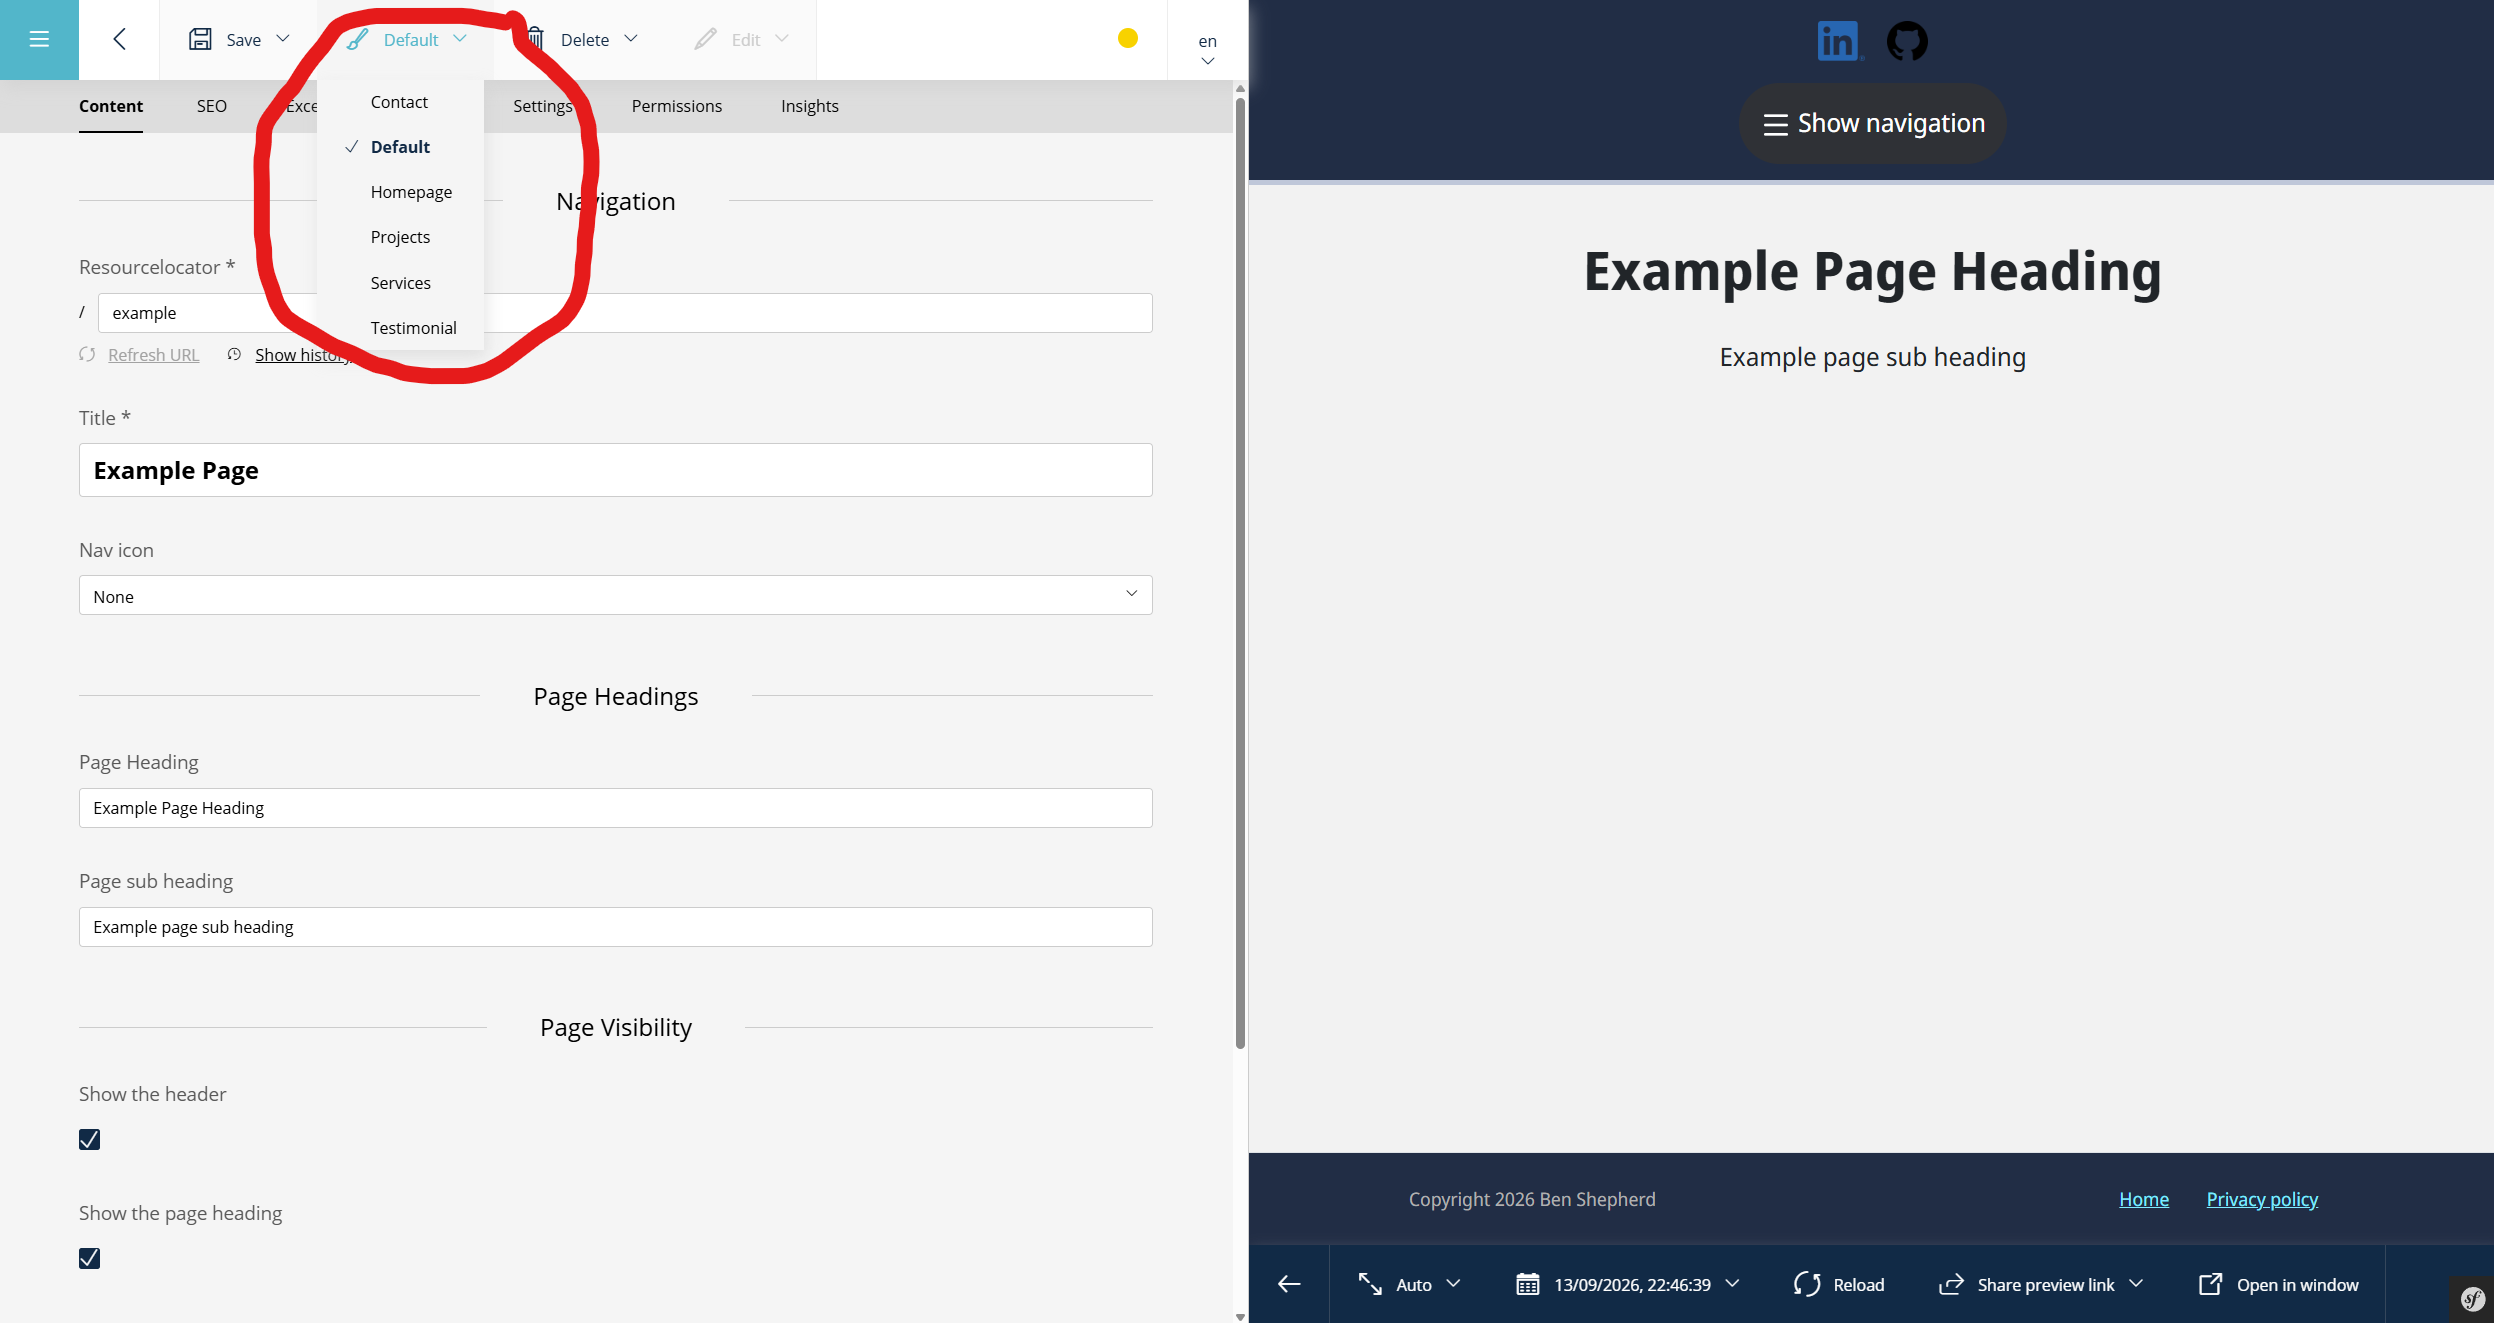Click the Delete button label
The width and height of the screenshot is (2494, 1323).
585,40
